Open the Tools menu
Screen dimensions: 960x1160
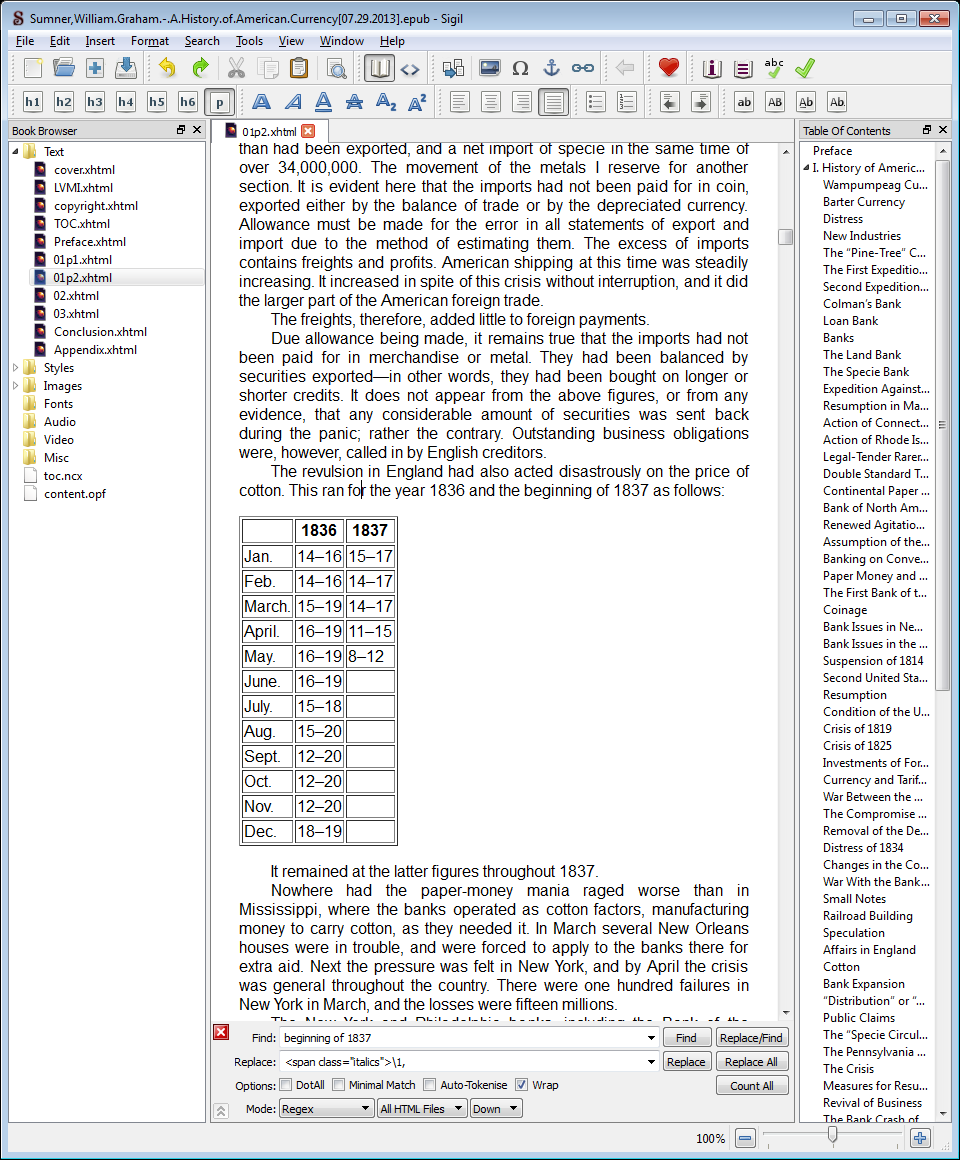coord(249,41)
